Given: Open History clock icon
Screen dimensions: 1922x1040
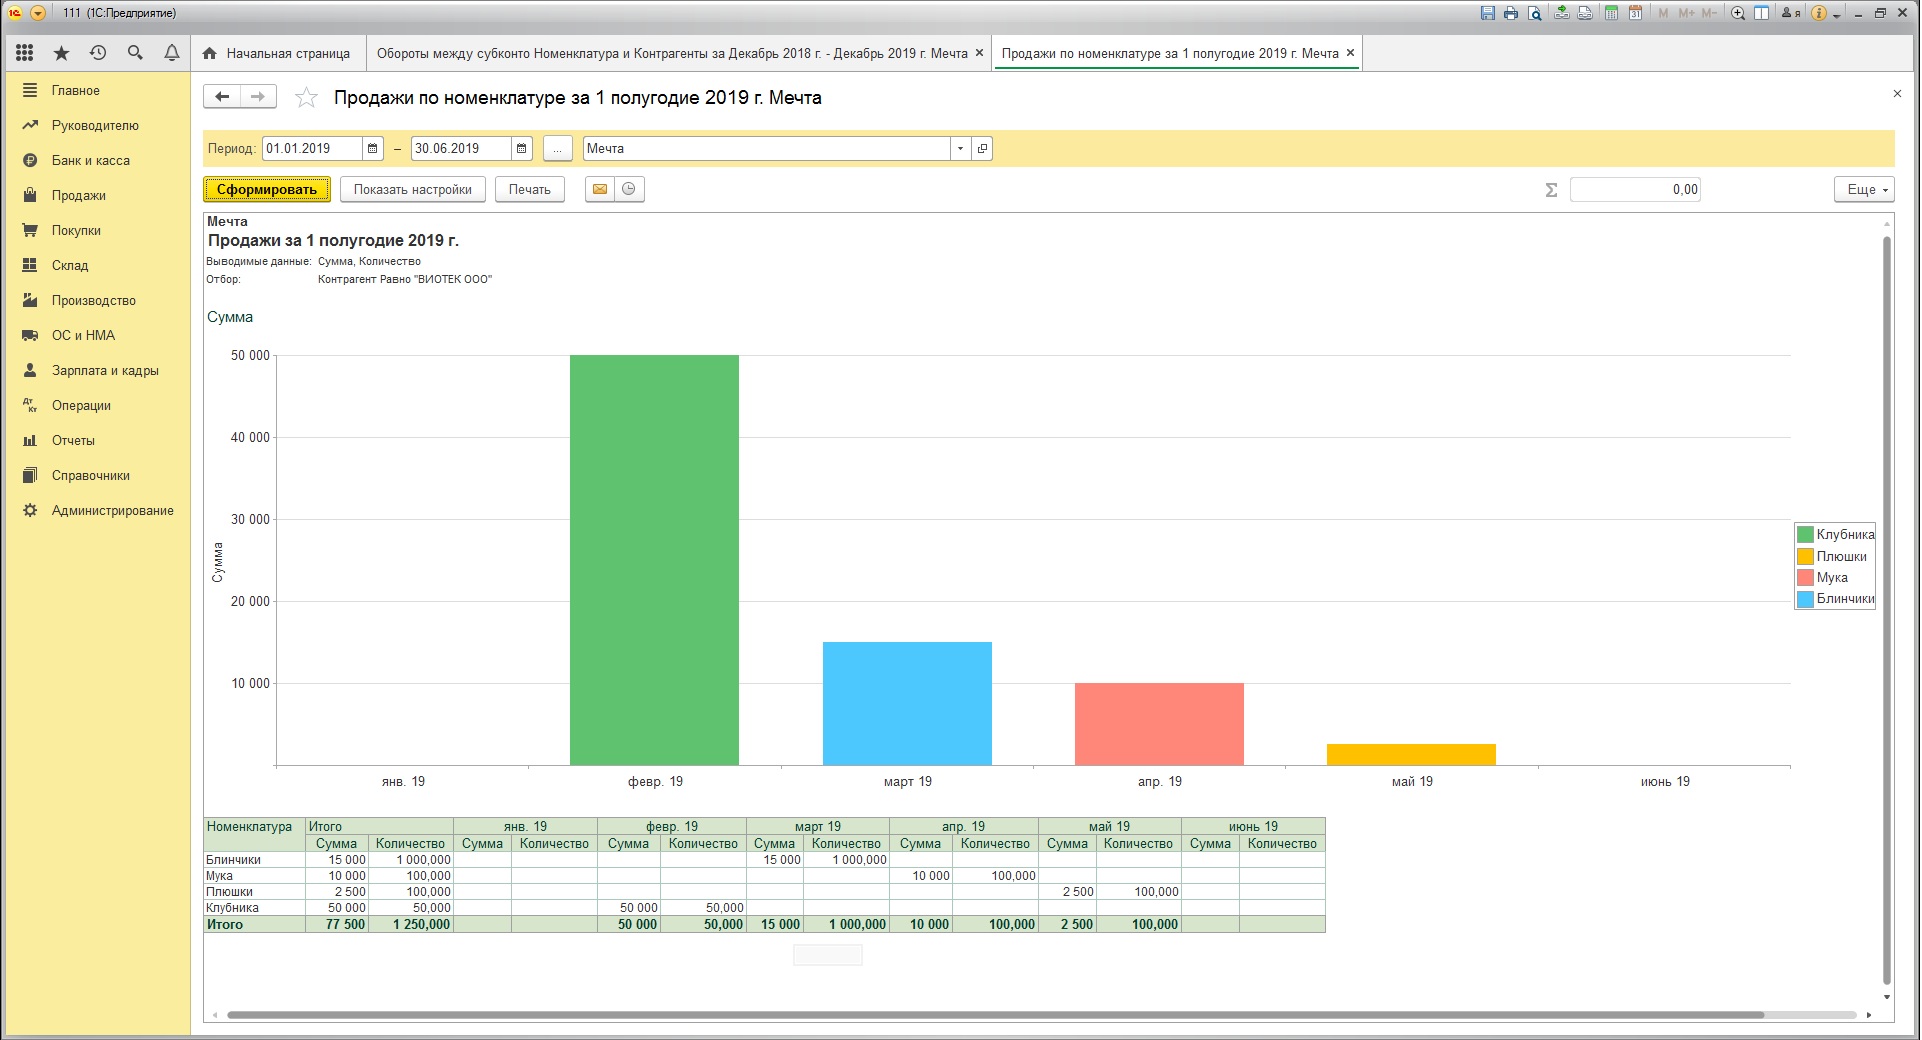Looking at the screenshot, I should point(98,53).
